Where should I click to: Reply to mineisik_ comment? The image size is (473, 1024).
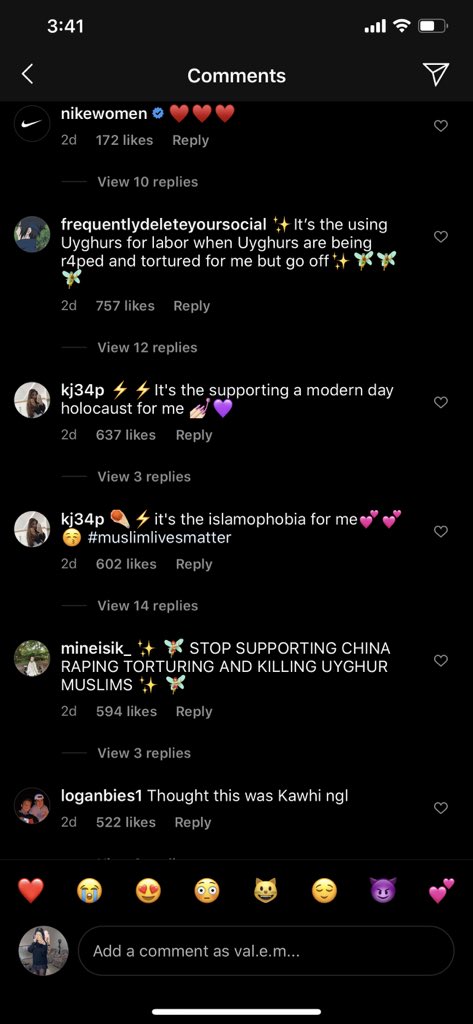pos(194,712)
